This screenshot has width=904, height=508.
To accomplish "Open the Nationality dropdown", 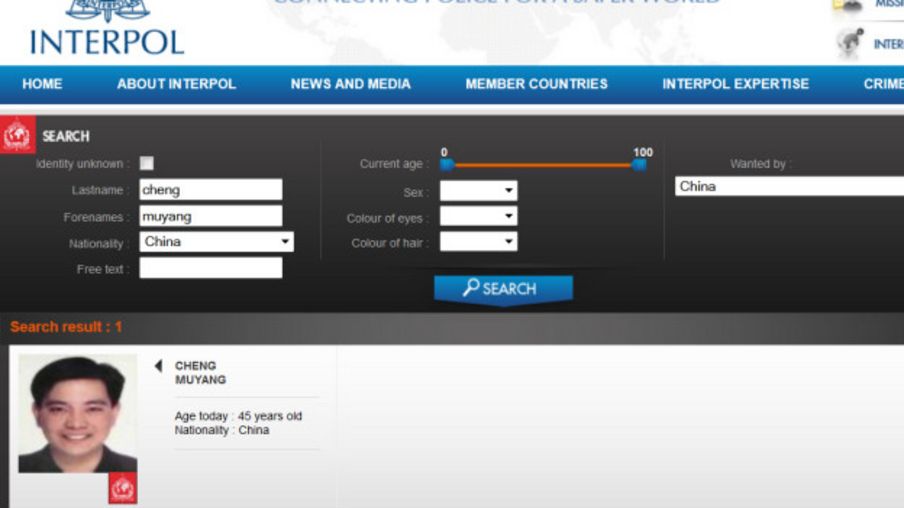I will click(x=216, y=242).
